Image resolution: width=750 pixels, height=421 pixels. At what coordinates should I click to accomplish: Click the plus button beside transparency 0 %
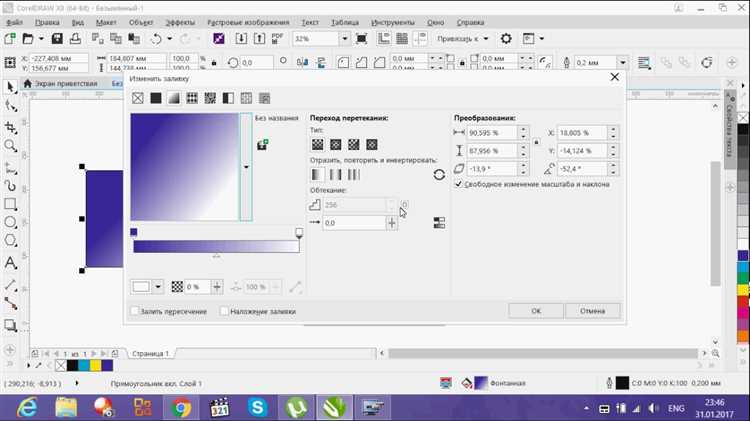pos(217,287)
